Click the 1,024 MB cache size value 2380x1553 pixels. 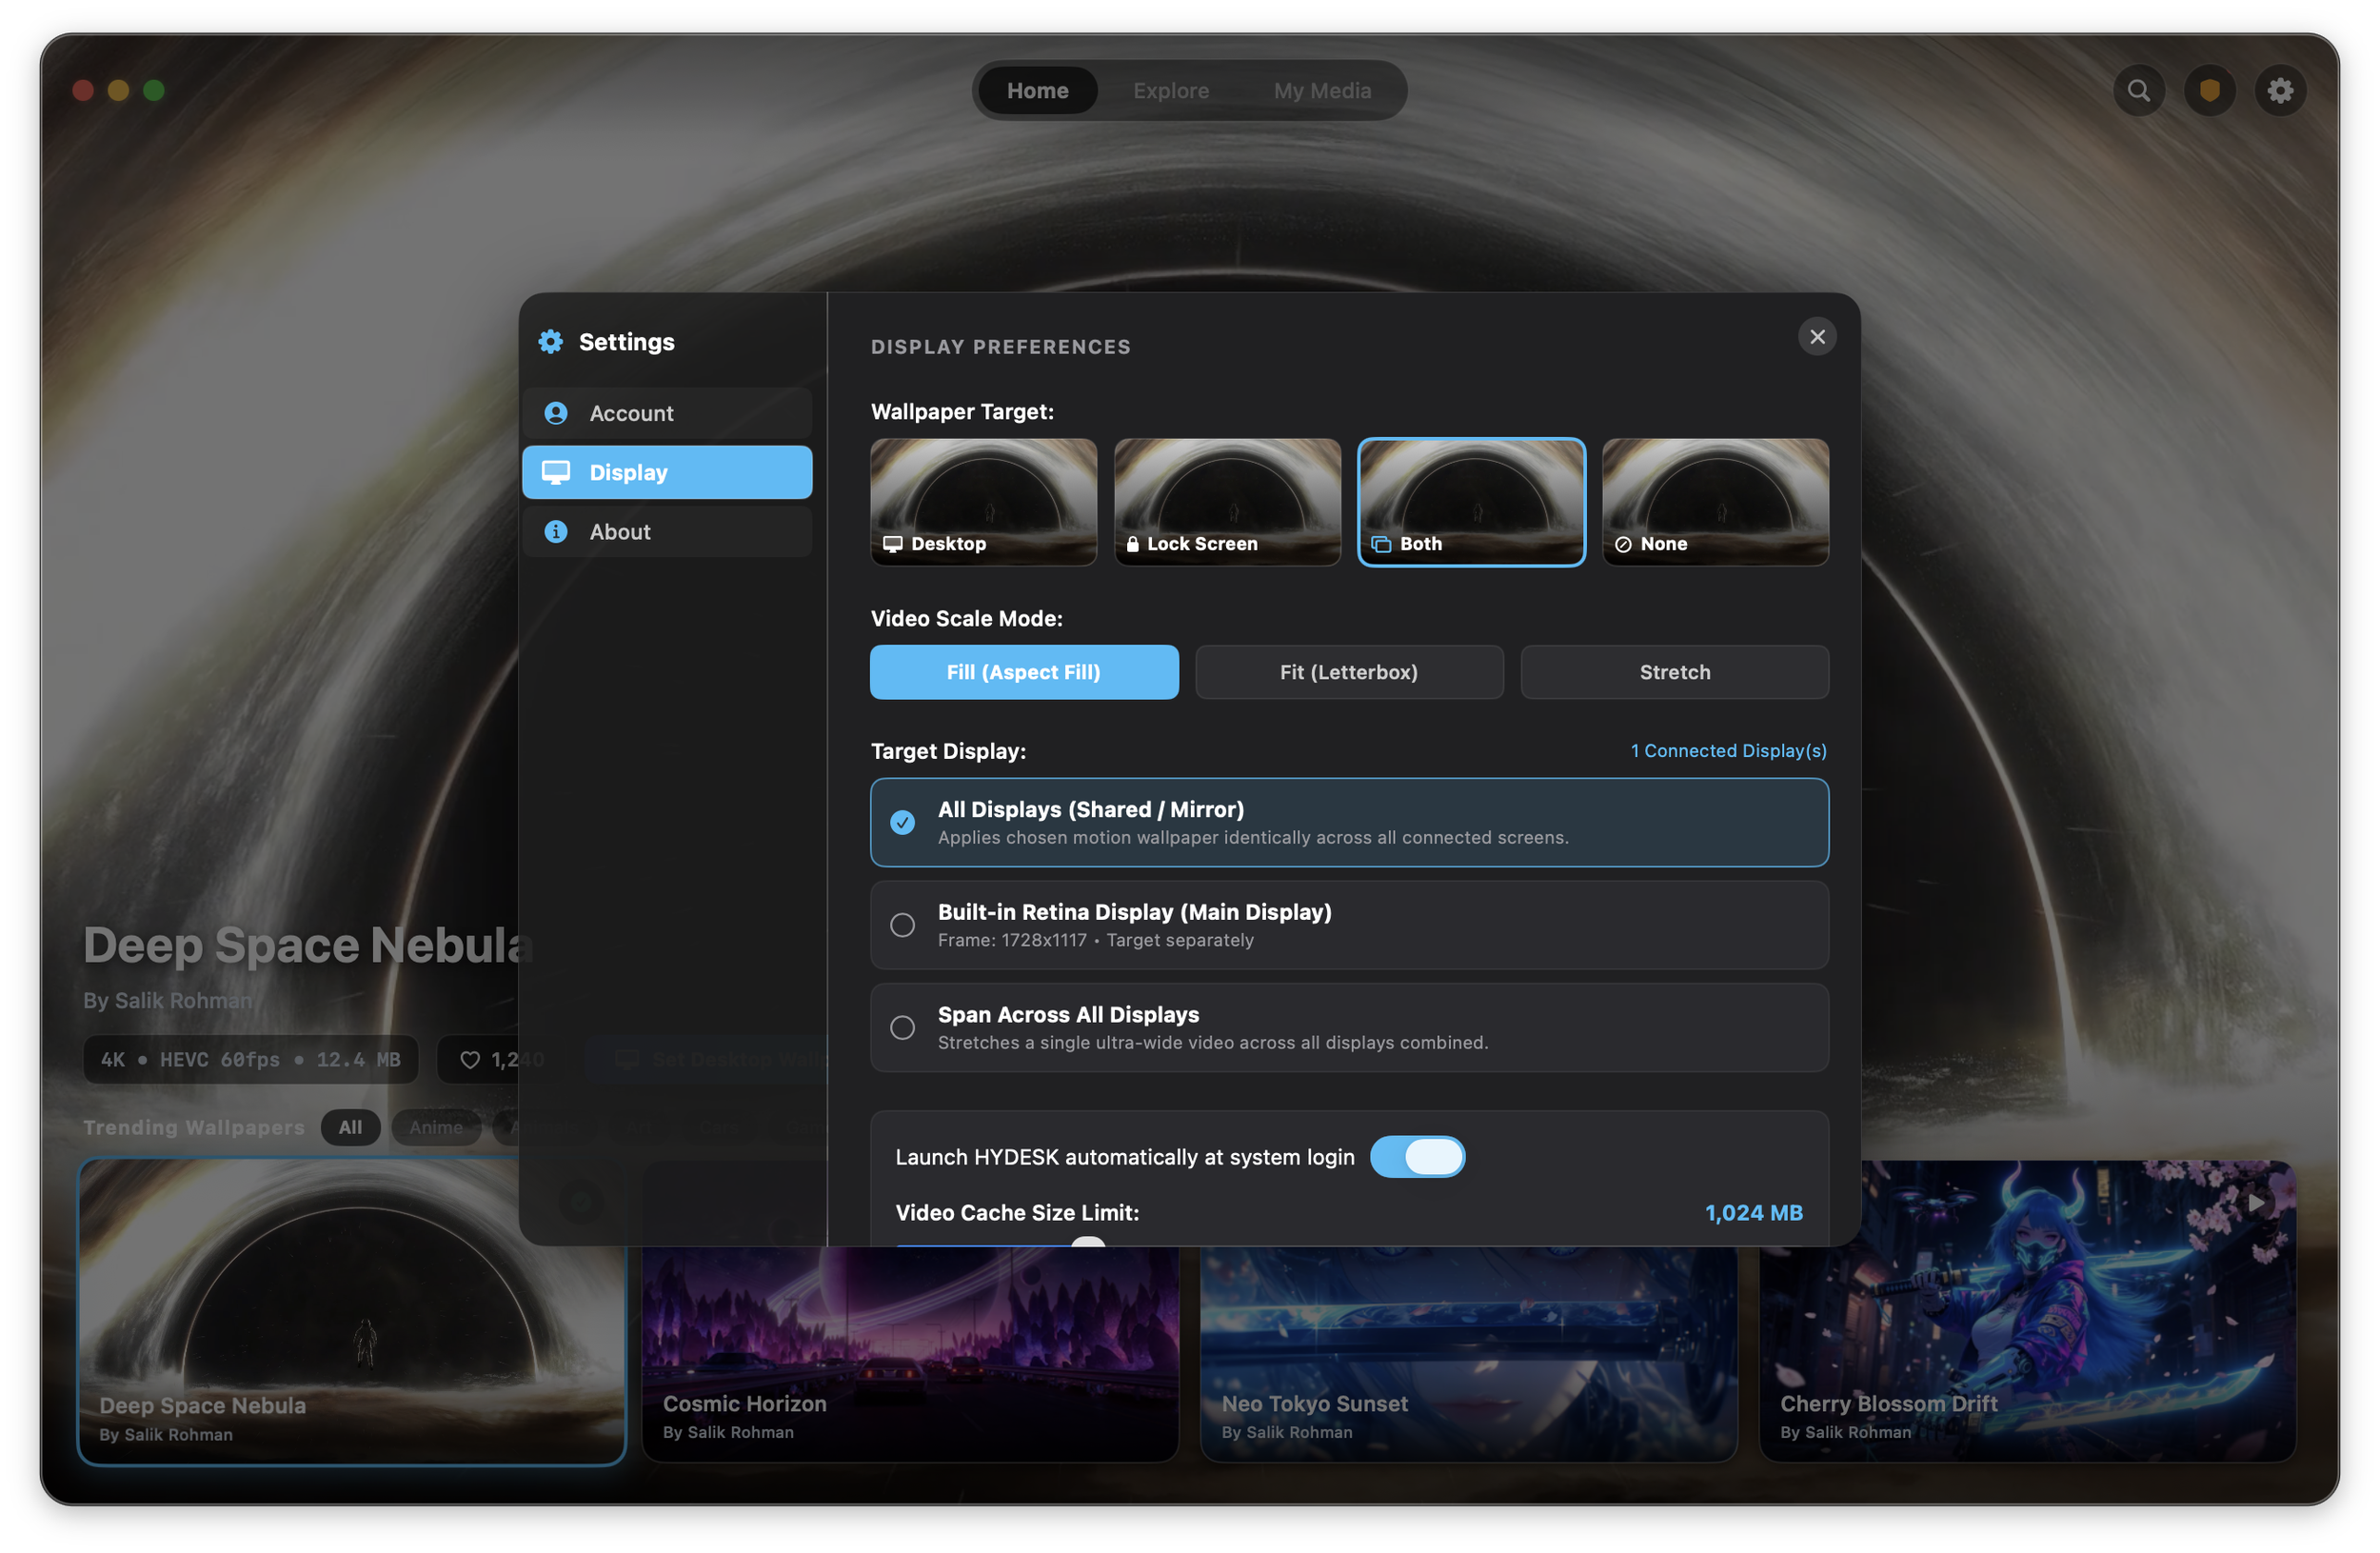coord(1753,1213)
